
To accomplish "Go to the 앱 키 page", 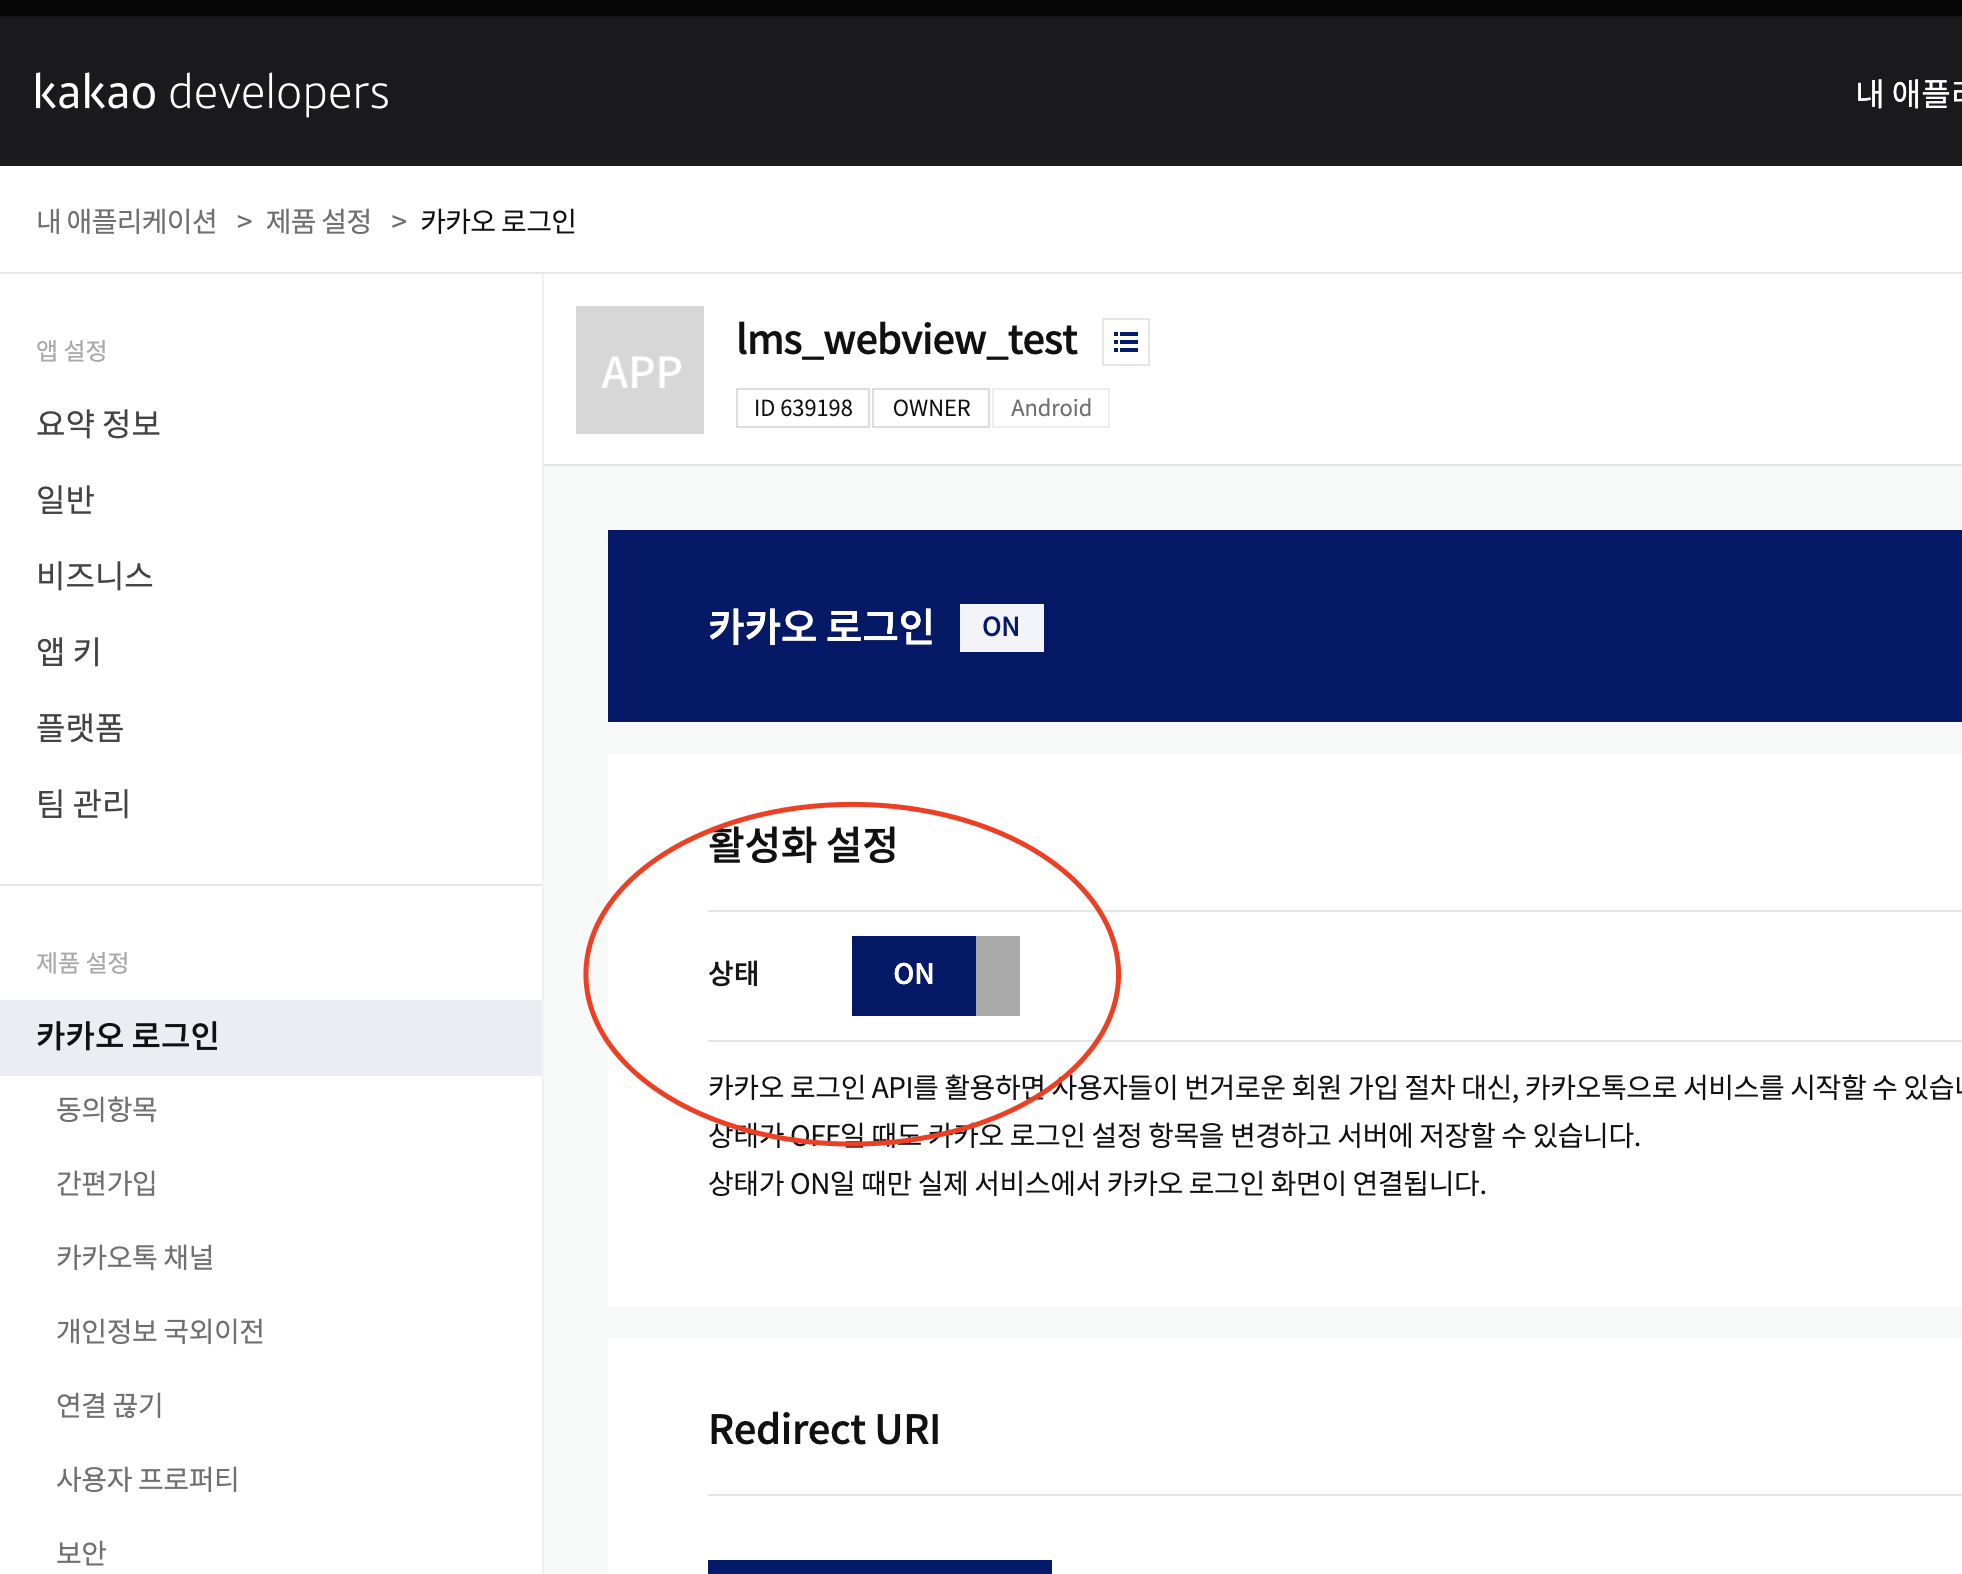I will (68, 651).
